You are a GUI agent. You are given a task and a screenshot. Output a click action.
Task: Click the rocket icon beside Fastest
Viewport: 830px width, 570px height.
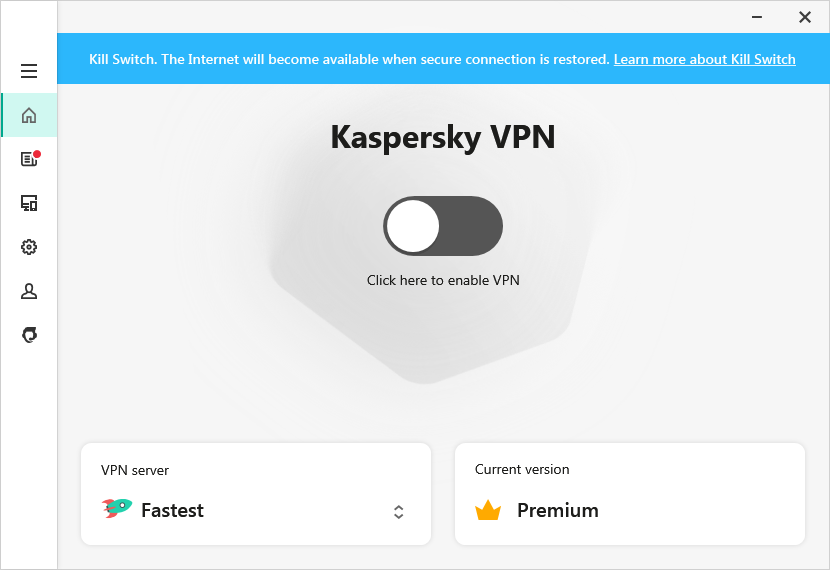116,508
